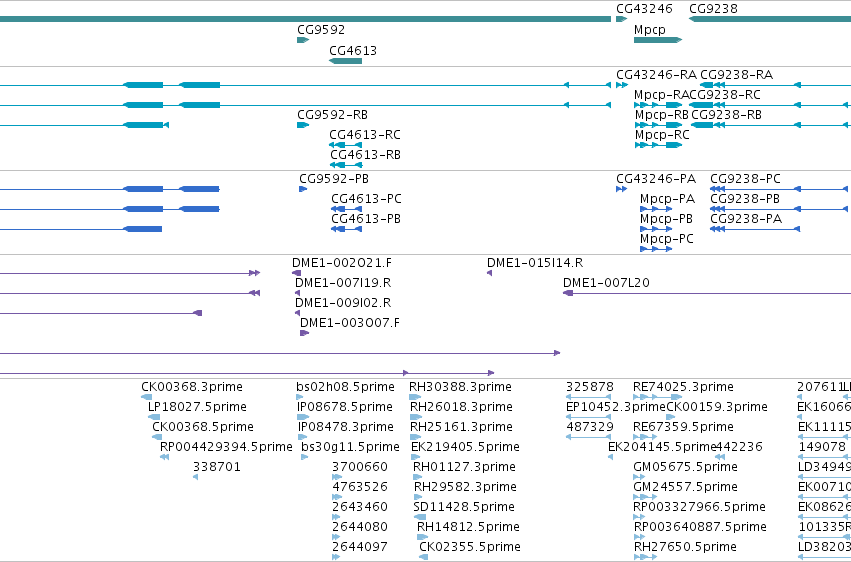Open protein label CG9238-PA
Screen dimensions: 851x562
[x=746, y=219]
